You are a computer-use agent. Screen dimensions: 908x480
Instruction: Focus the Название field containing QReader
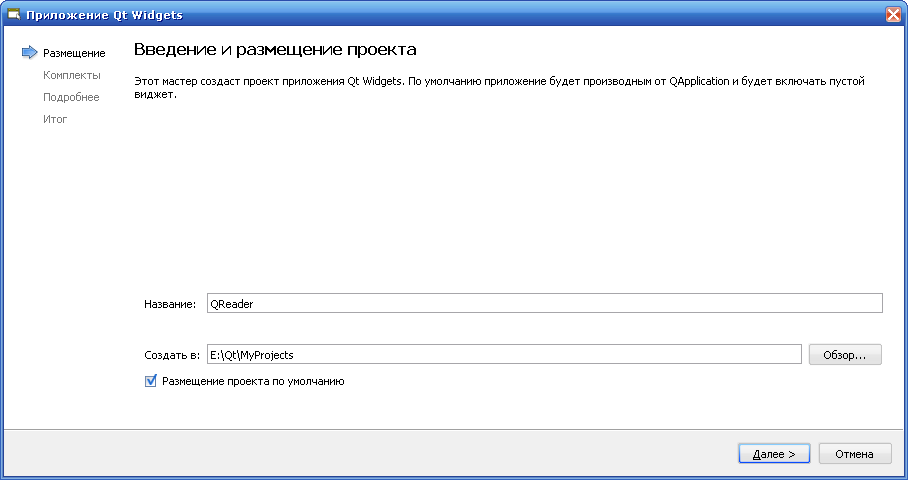544,303
